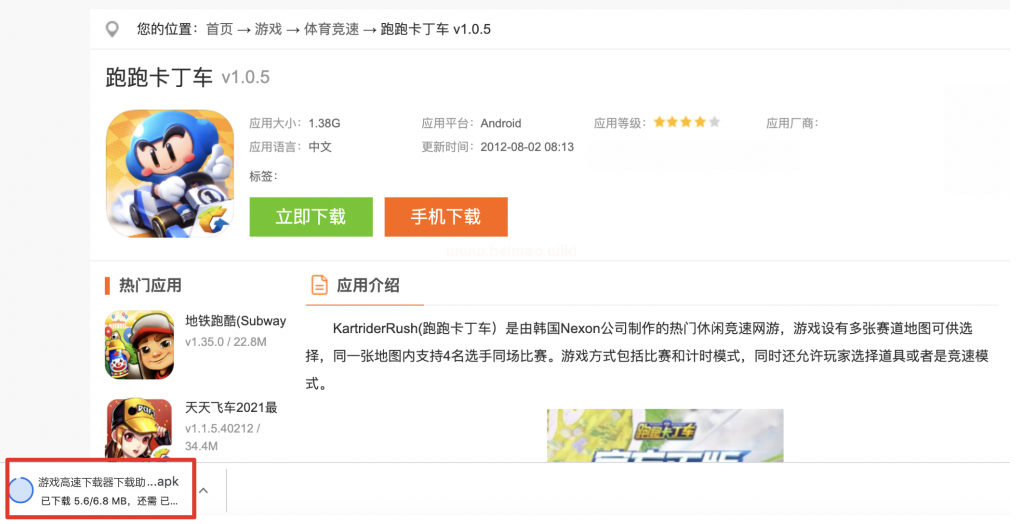1024x524 pixels.
Task: Go to 首页 in the breadcrumb
Action: click(x=219, y=29)
